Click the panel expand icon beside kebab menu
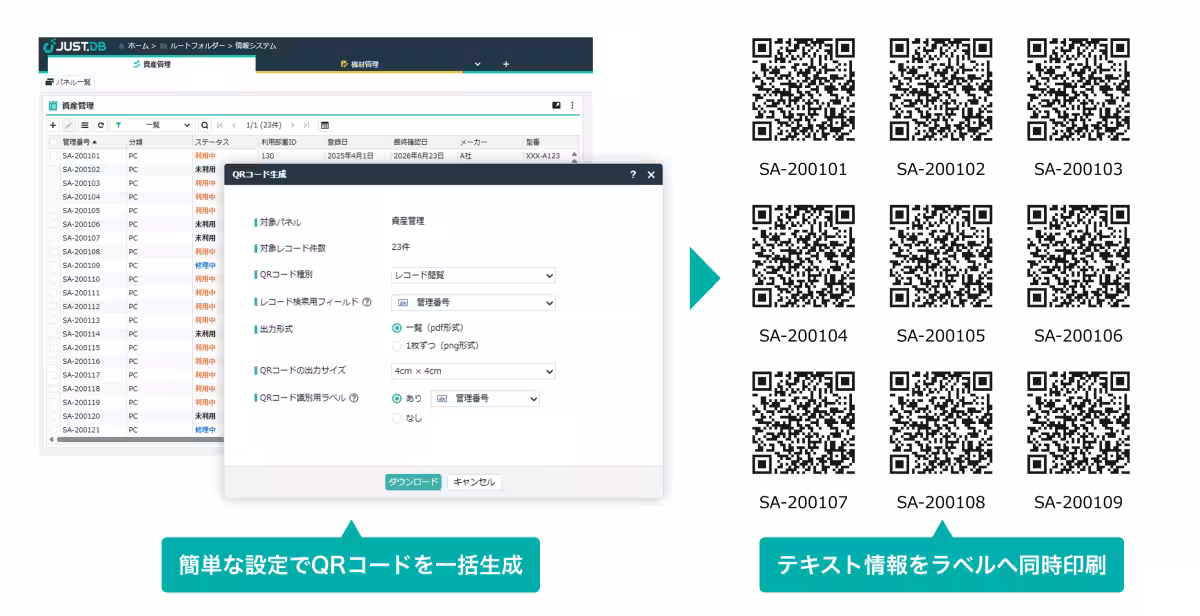Viewport: 1200px width, 616px height. pos(557,105)
